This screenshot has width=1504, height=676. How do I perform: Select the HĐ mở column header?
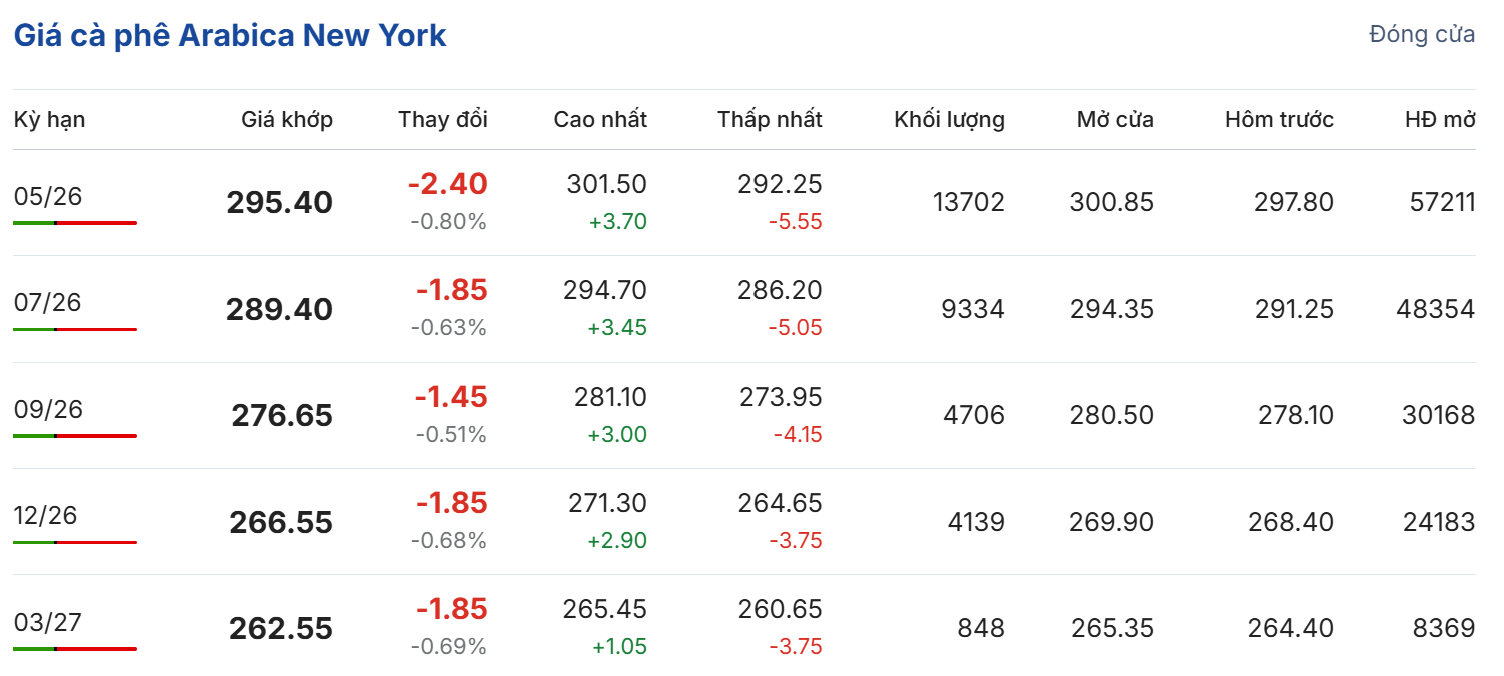[x=1439, y=120]
